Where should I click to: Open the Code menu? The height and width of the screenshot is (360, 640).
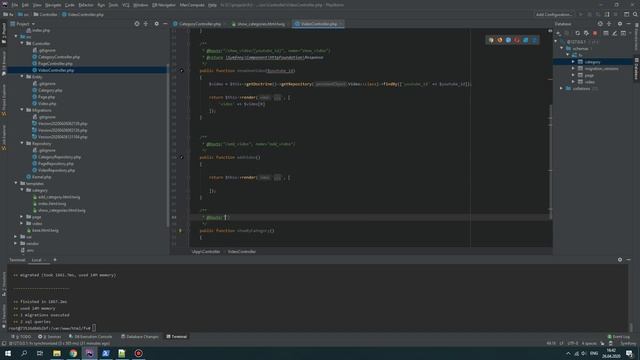pos(70,5)
